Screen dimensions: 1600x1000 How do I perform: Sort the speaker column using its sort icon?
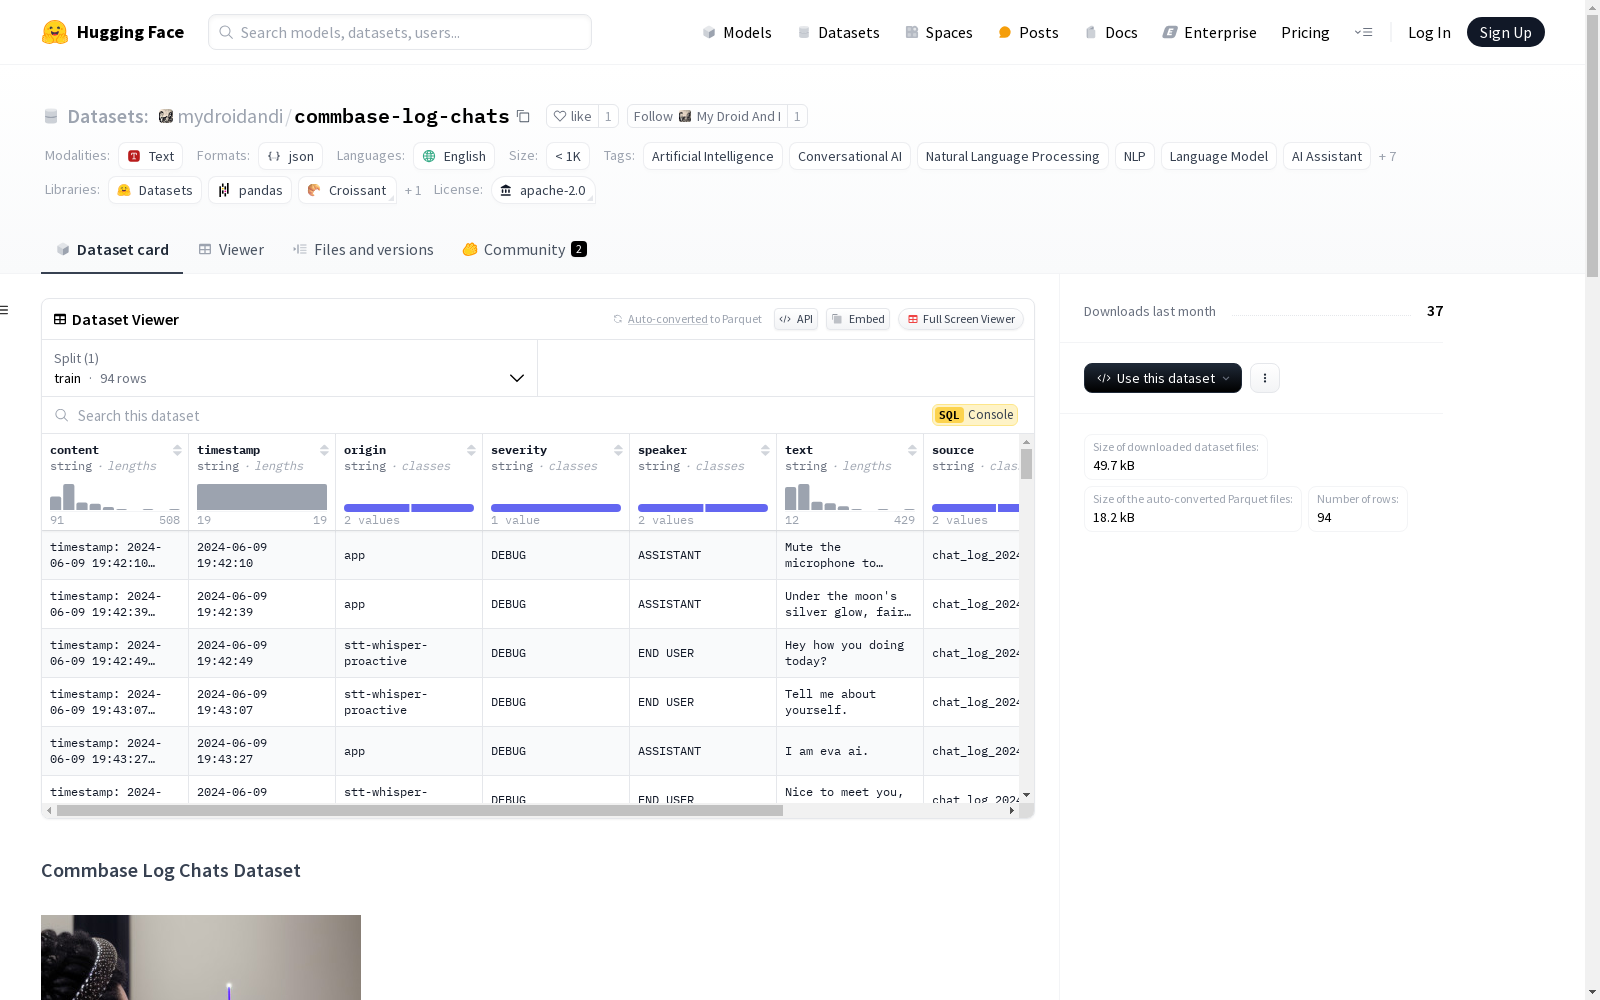pos(765,450)
